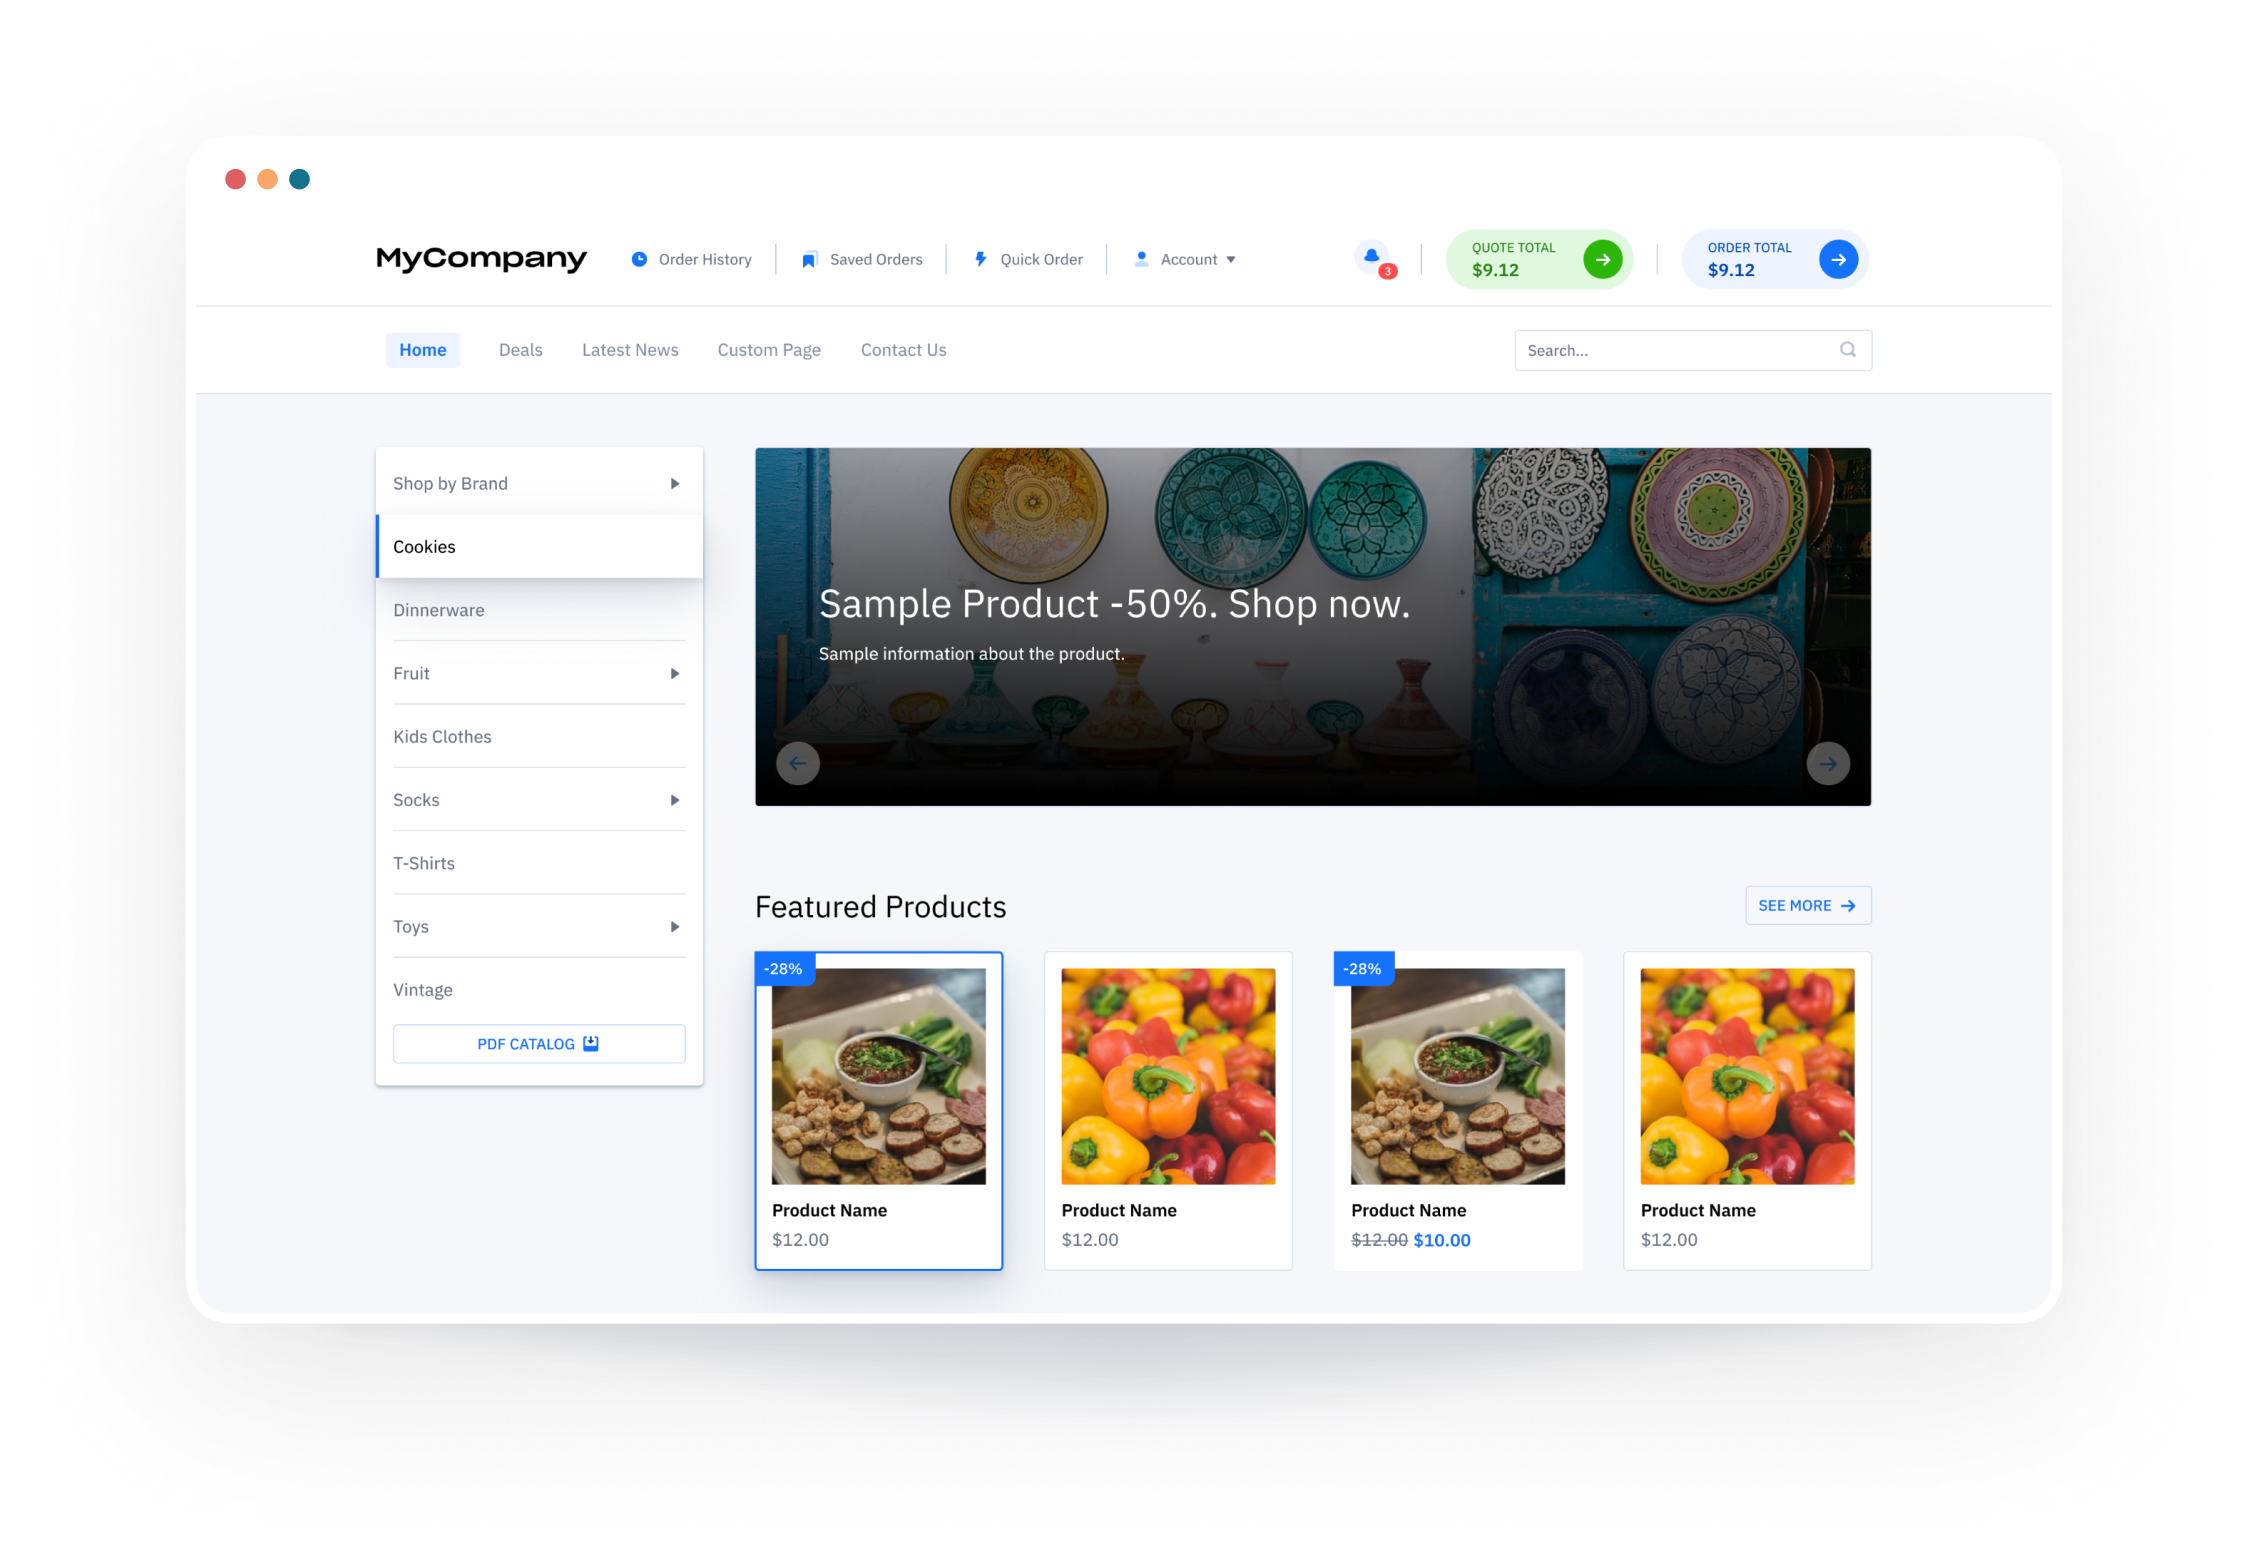Expand the Fruit category arrow
The width and height of the screenshot is (2247, 1558).
(675, 674)
